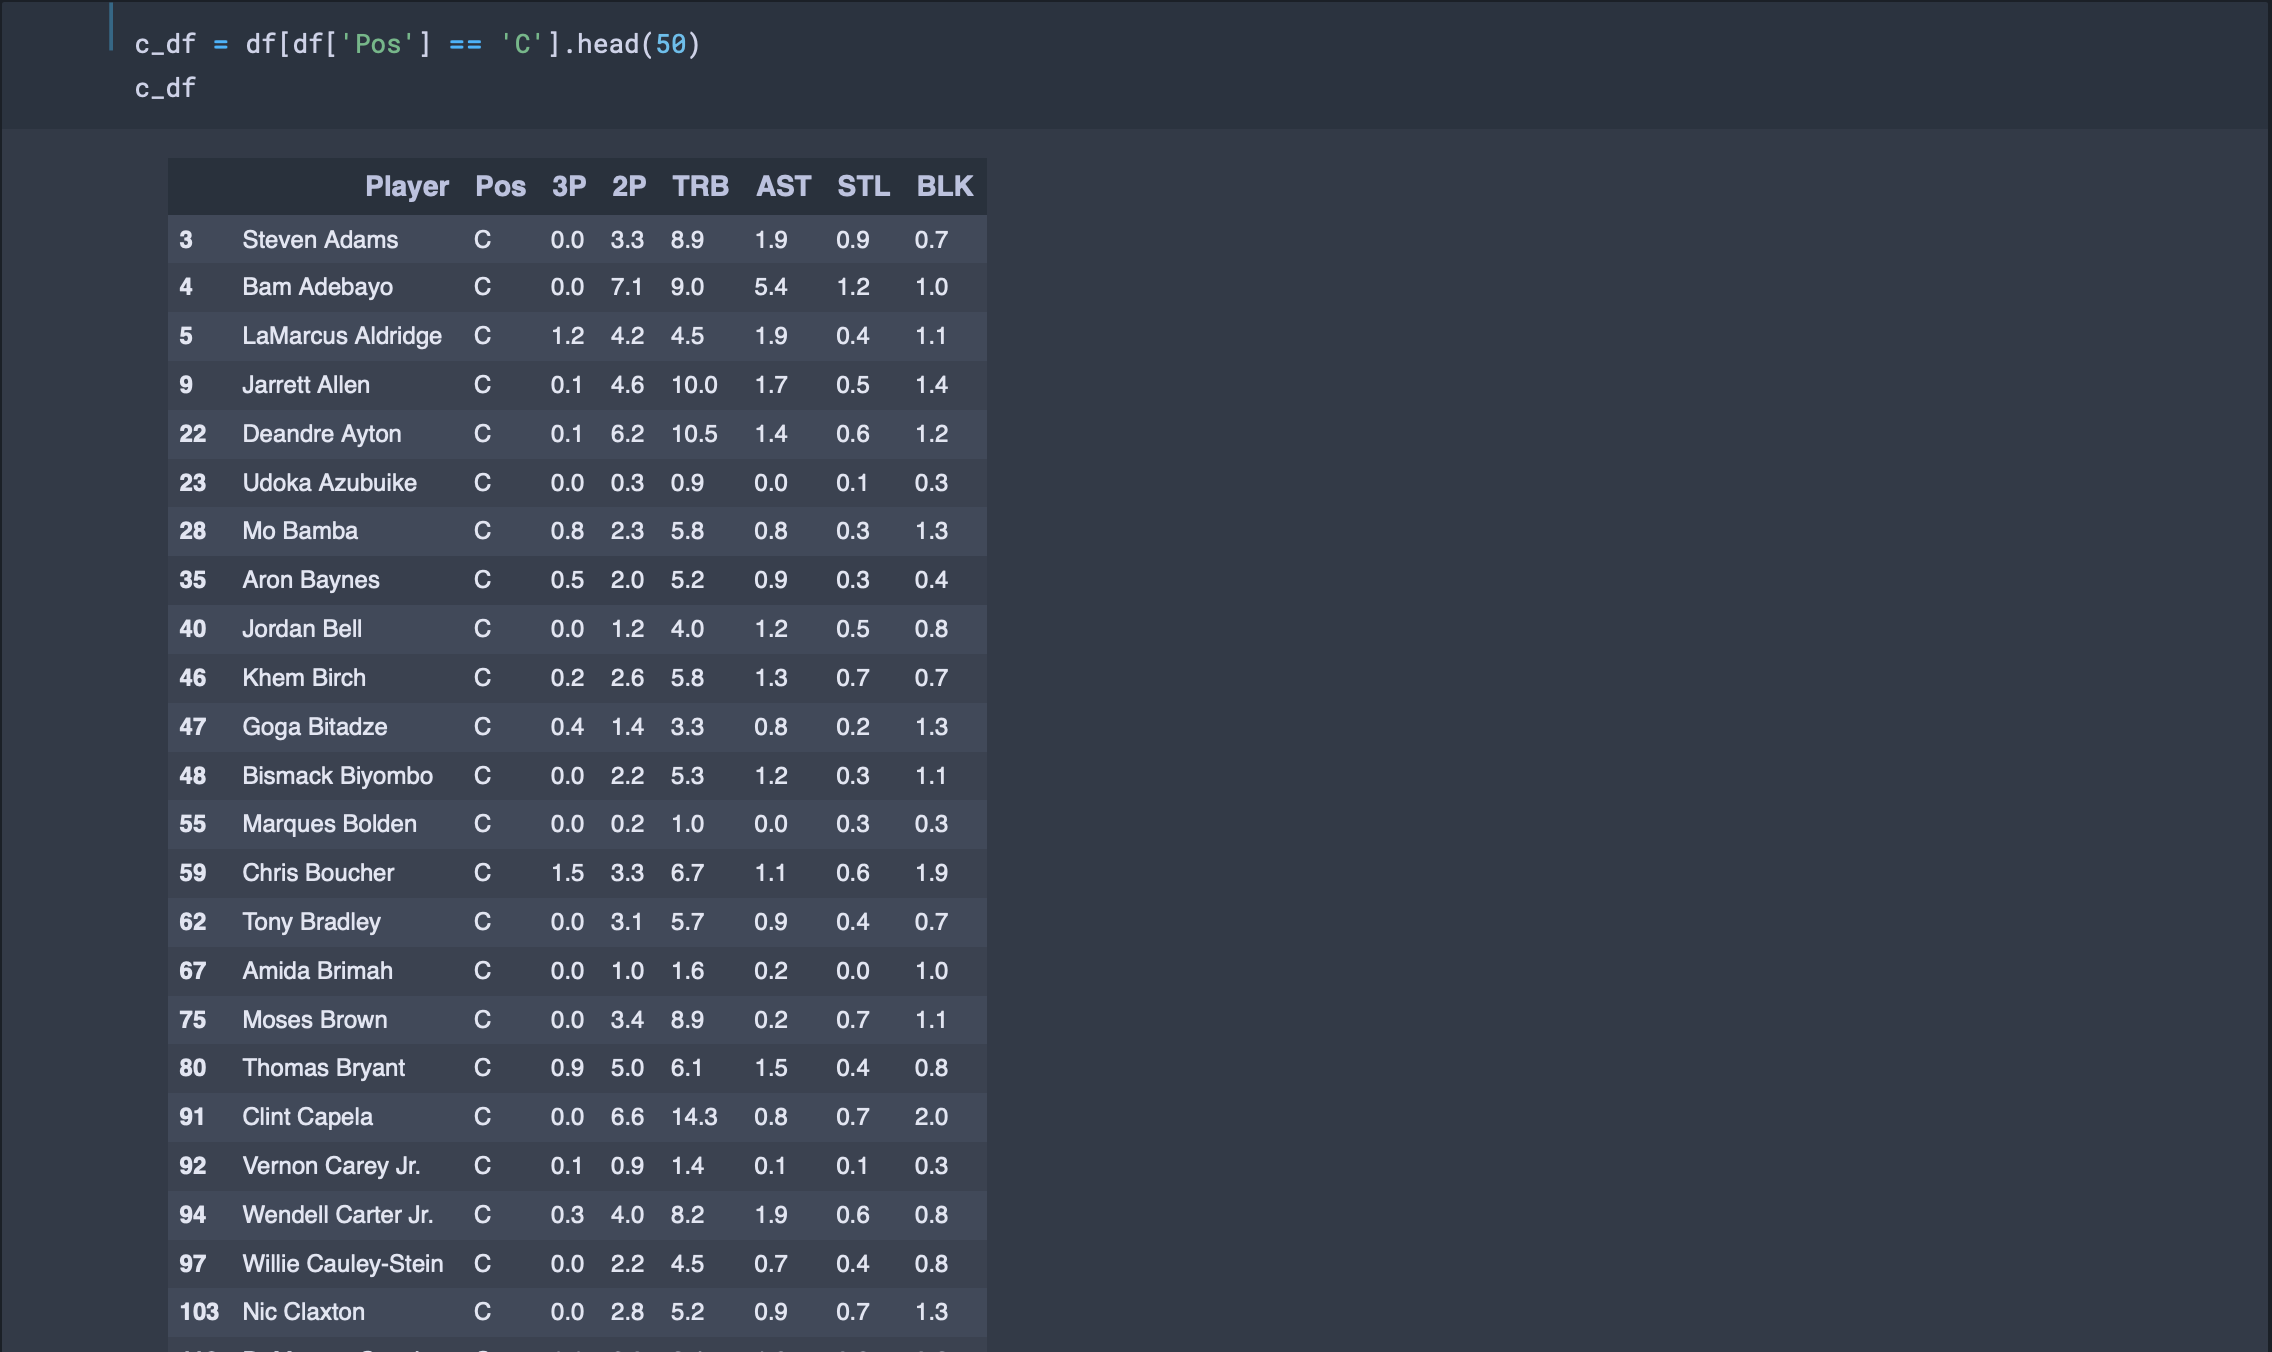The image size is (2272, 1352).
Task: Click Deandre Ayton's 10.5 rebounds value
Action: pos(694,434)
